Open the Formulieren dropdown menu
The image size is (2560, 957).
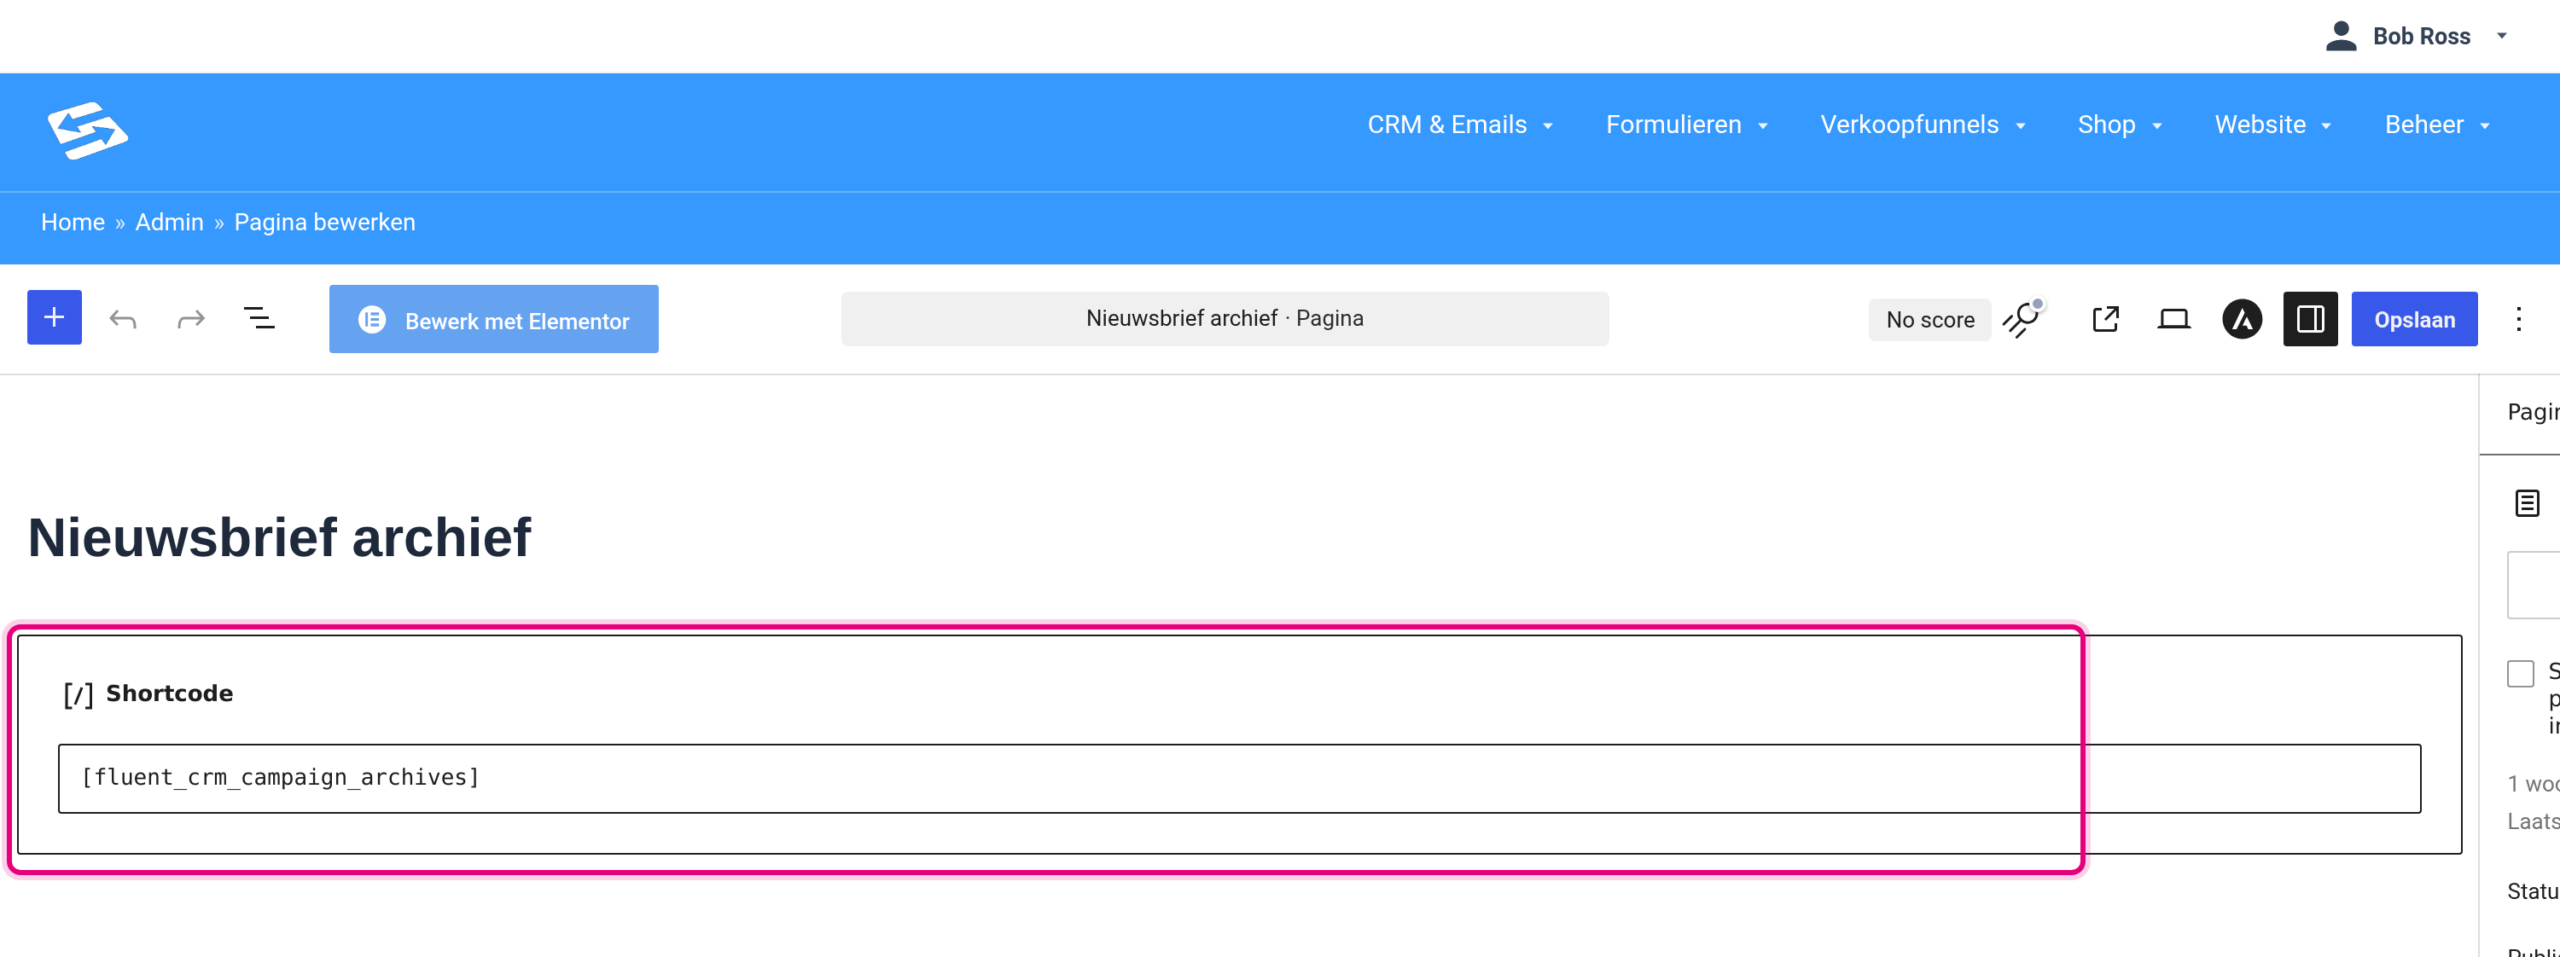[x=1686, y=125]
